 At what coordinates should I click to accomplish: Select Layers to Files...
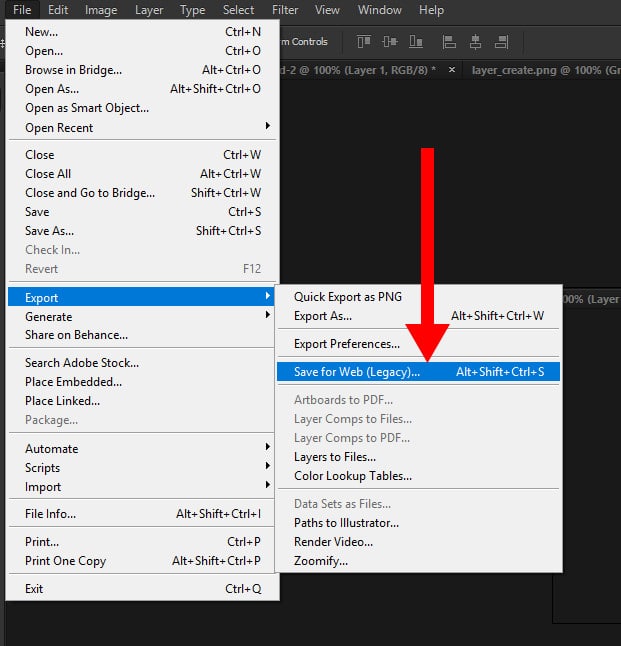418,456
